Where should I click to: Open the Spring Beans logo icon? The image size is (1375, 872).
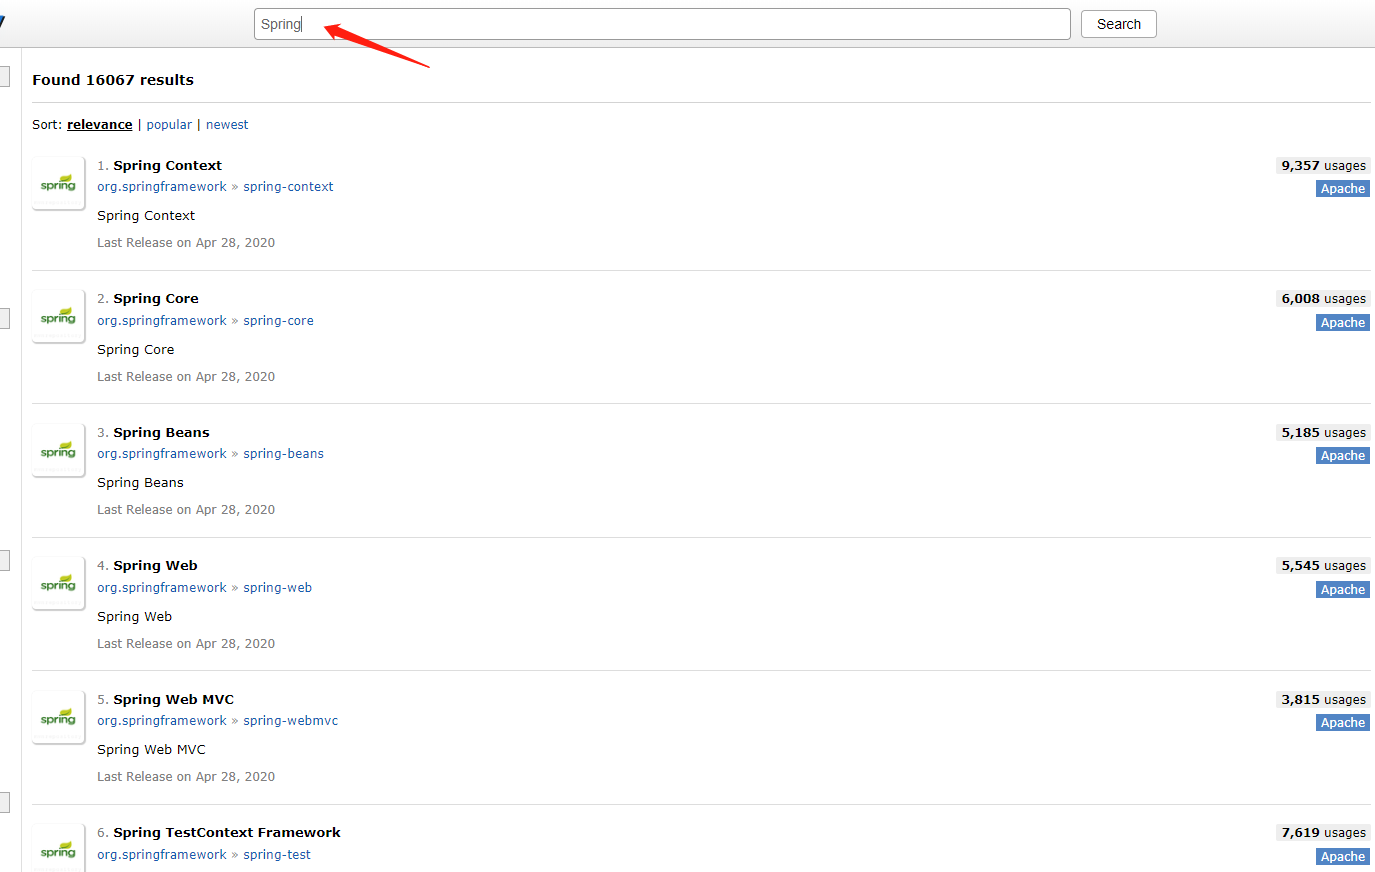click(x=58, y=450)
